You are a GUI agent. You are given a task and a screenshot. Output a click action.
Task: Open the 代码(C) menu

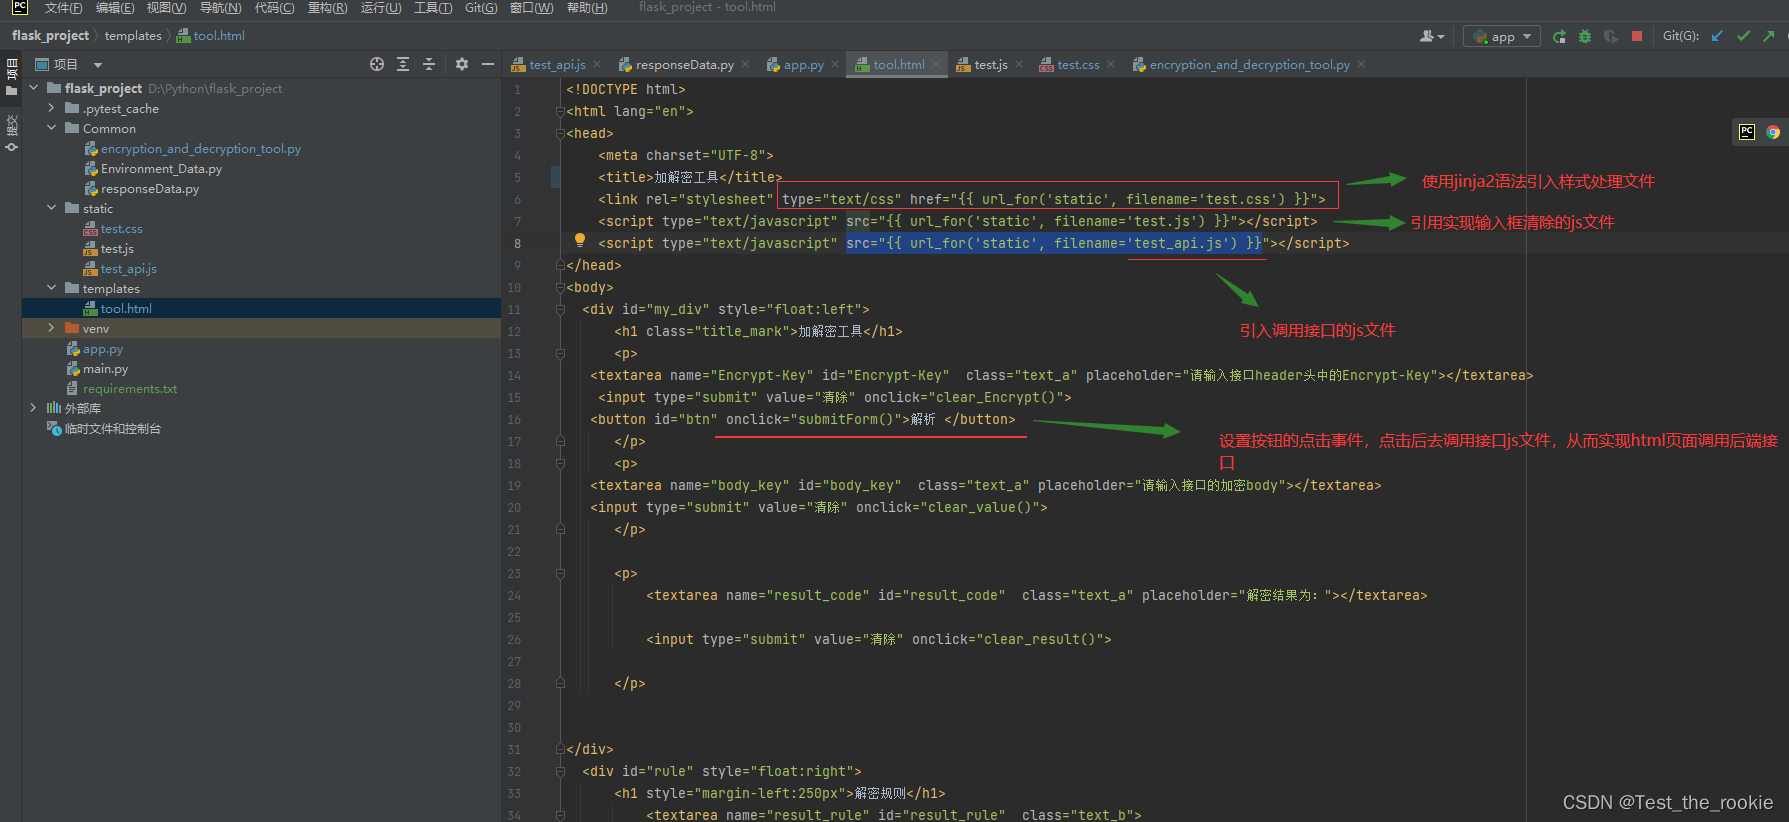click(274, 8)
